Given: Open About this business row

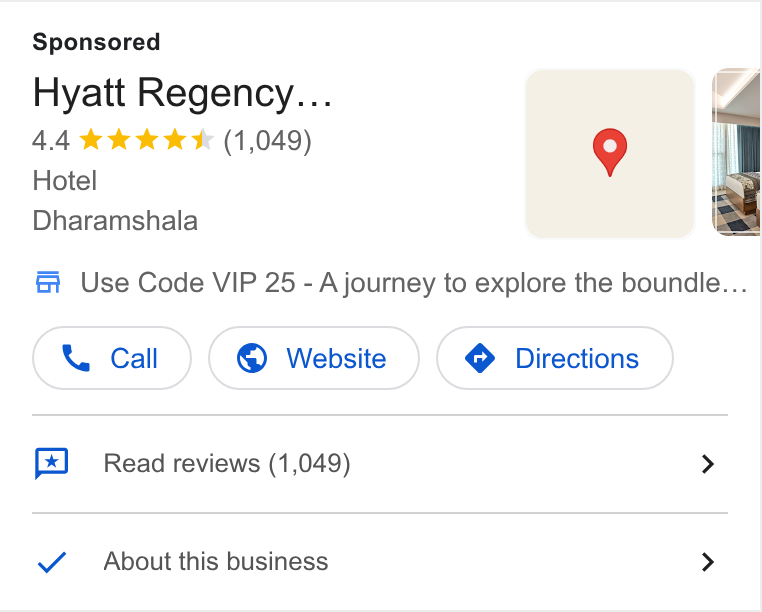Looking at the screenshot, I should pyautogui.click(x=380, y=562).
